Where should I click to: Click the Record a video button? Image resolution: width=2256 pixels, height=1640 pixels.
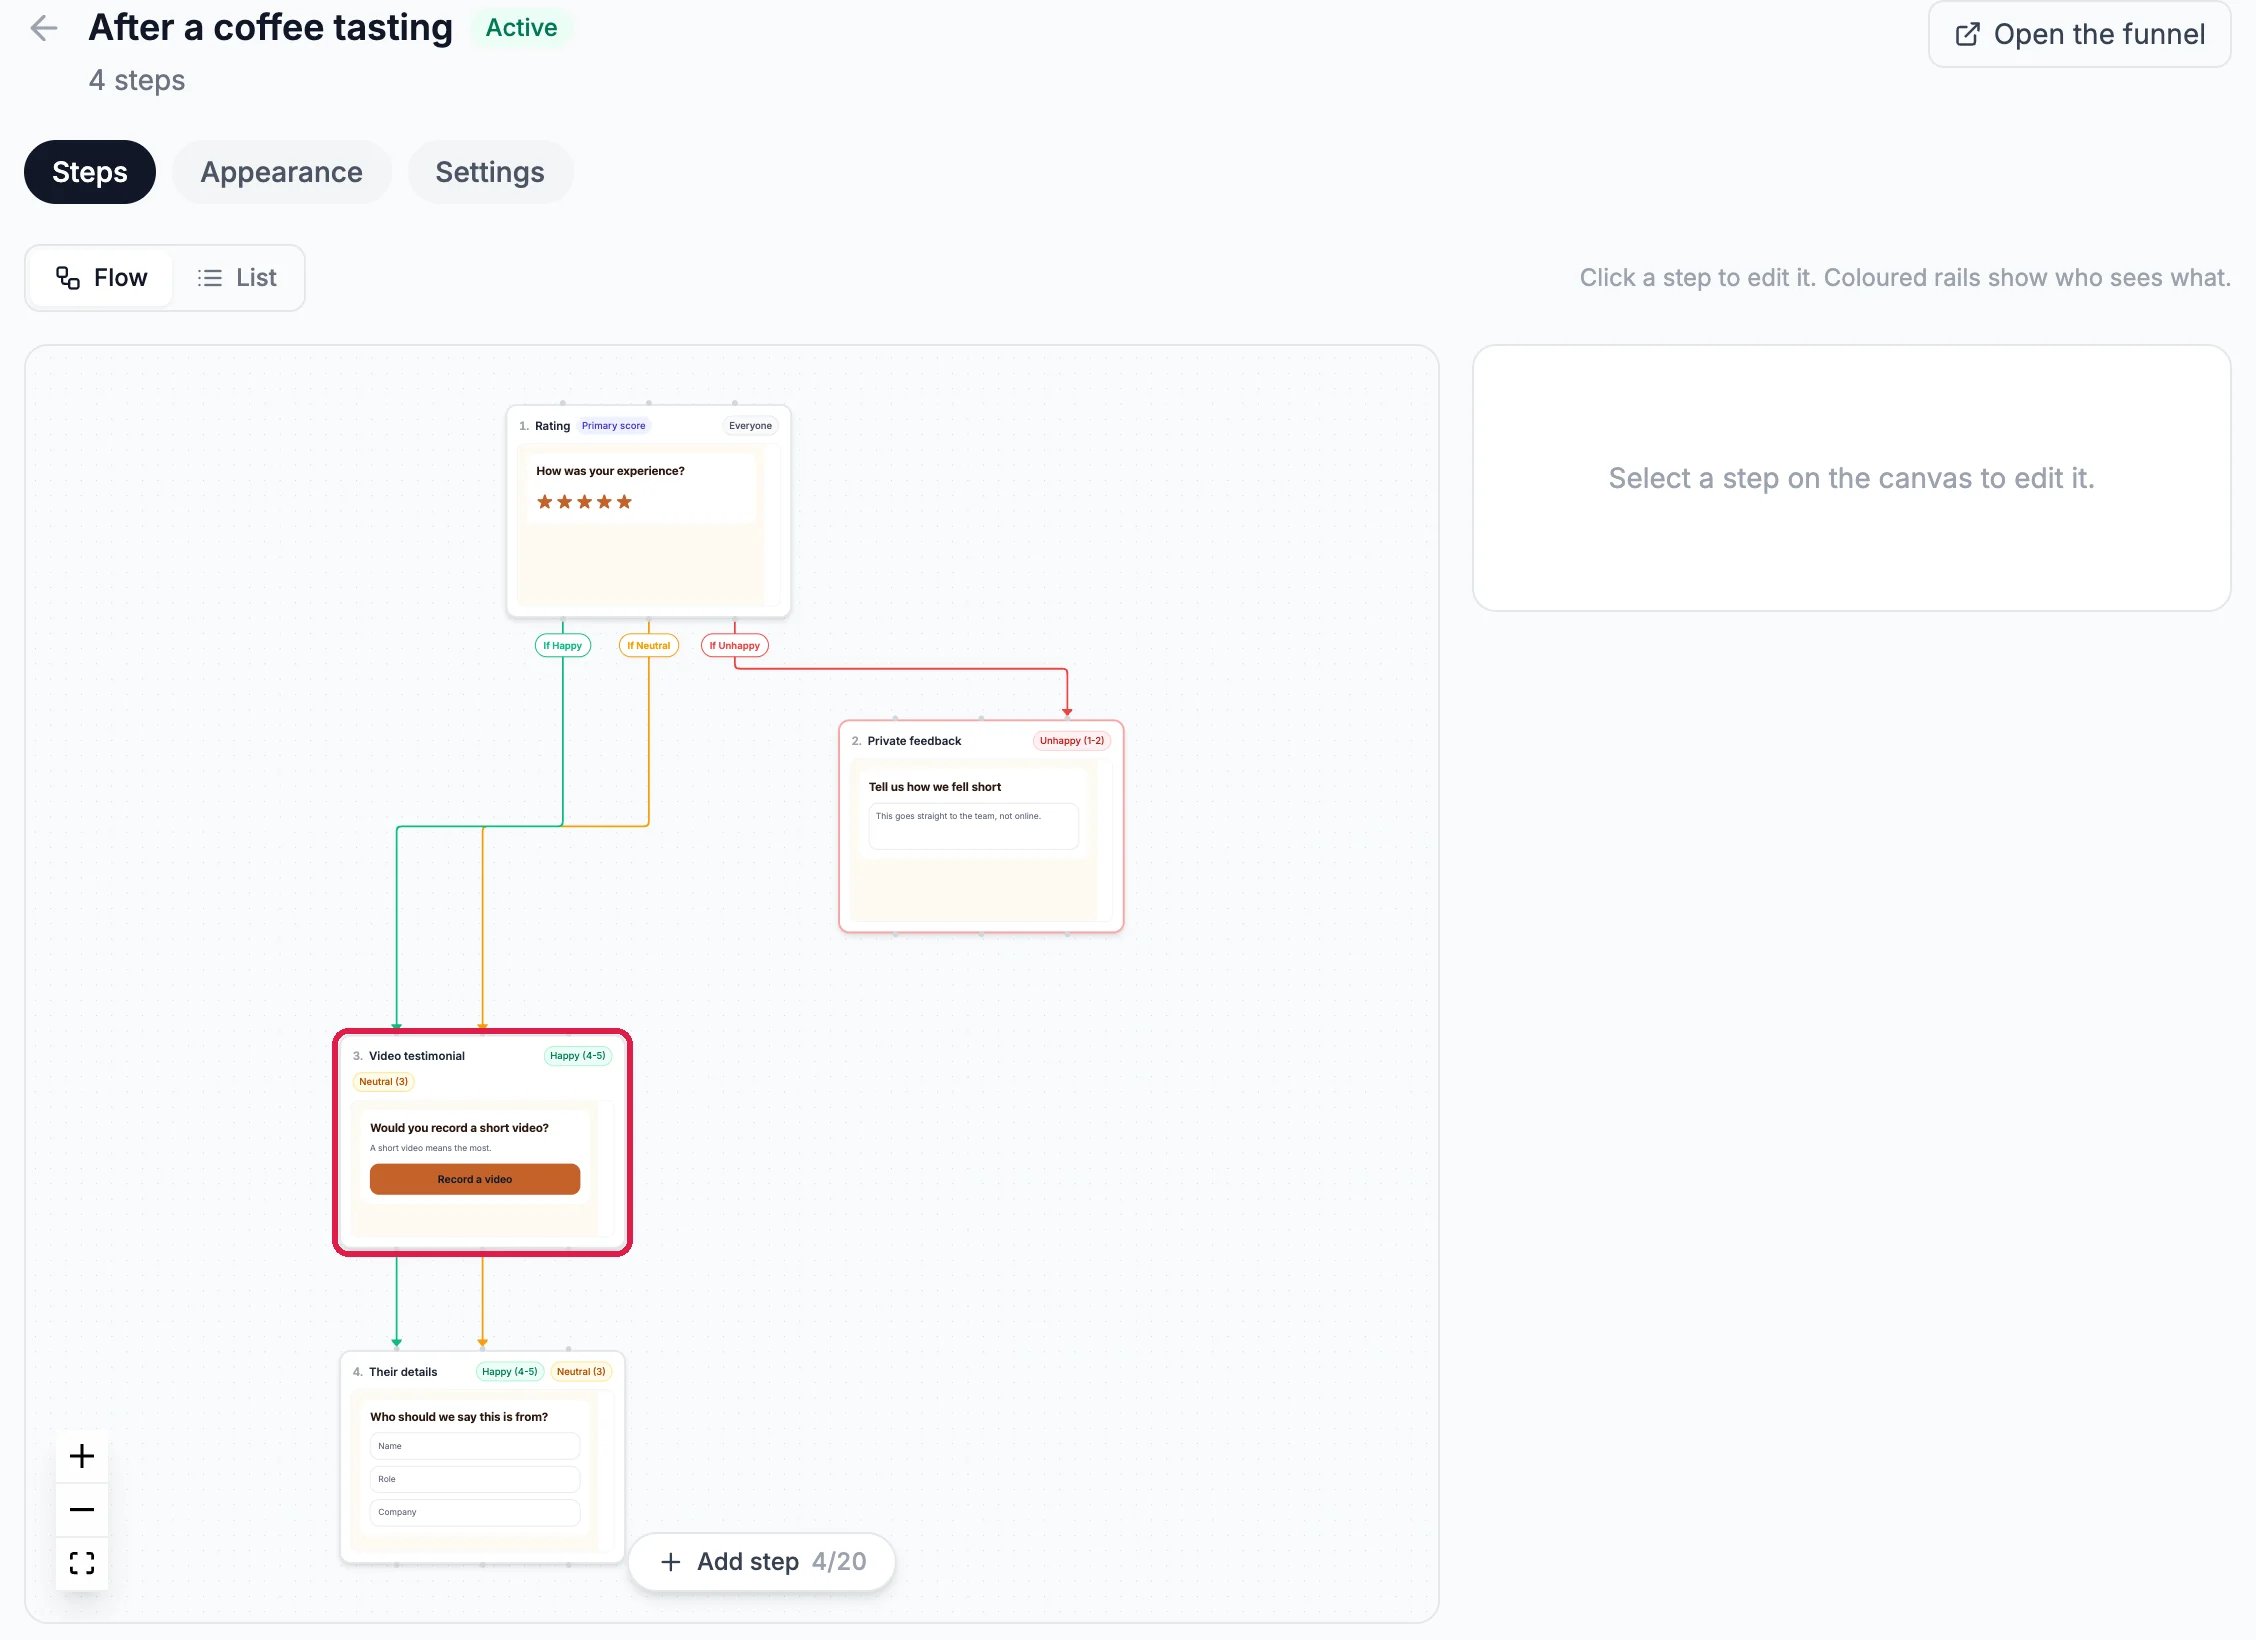click(475, 1179)
